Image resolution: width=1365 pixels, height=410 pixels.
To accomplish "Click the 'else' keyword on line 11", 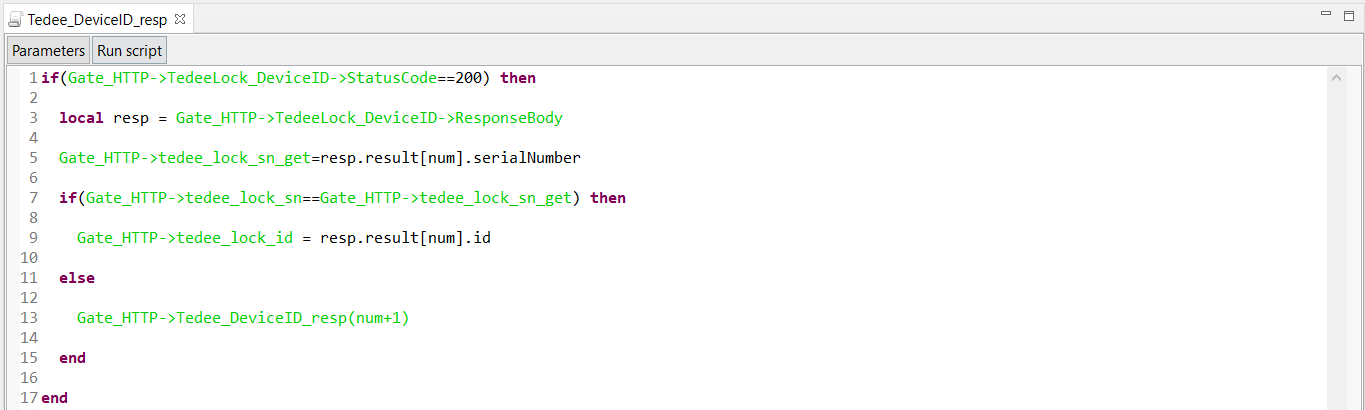I will (x=77, y=278).
